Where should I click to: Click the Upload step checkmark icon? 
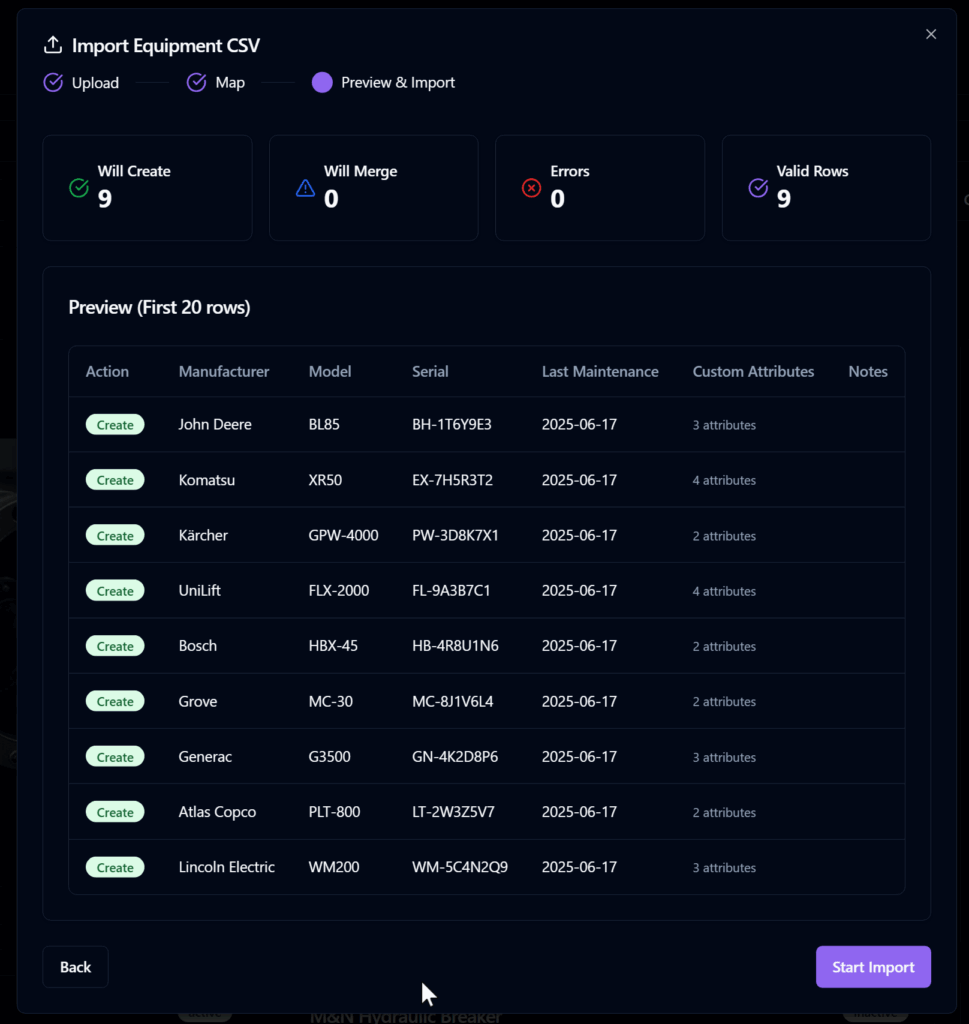click(x=53, y=83)
